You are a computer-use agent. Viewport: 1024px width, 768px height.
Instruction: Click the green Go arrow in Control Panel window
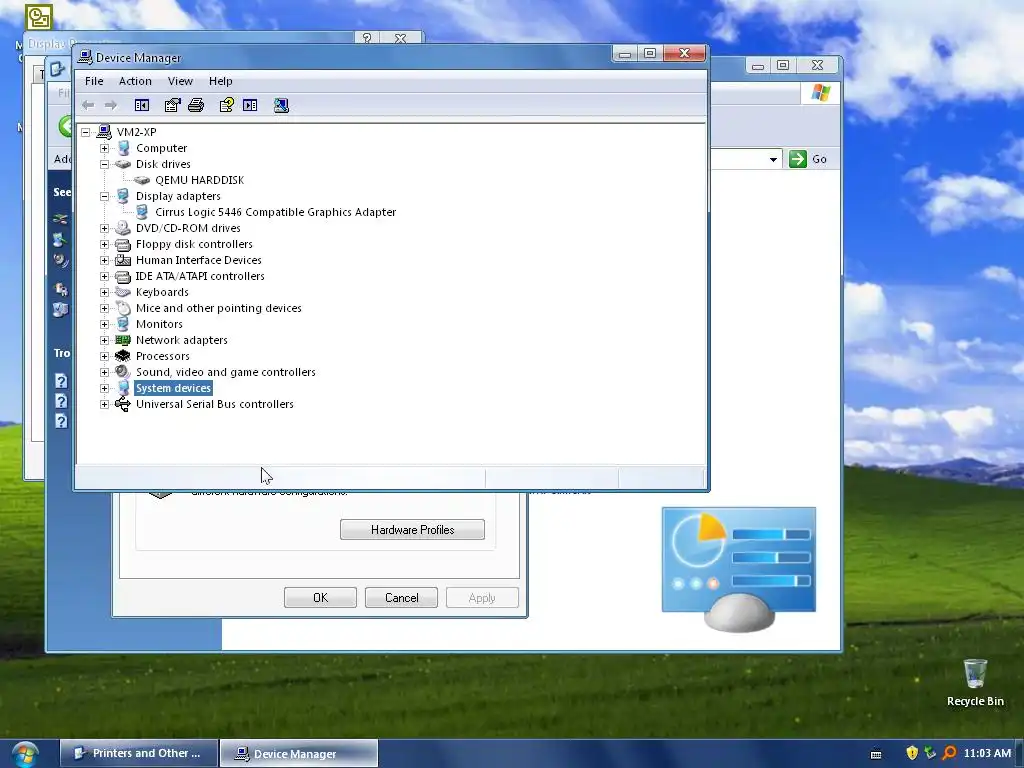click(797, 159)
